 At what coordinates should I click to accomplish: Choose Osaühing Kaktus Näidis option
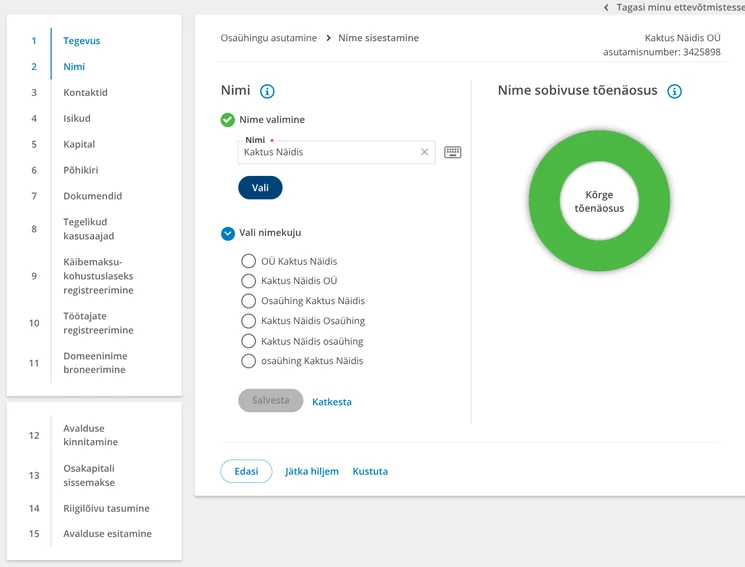point(248,301)
